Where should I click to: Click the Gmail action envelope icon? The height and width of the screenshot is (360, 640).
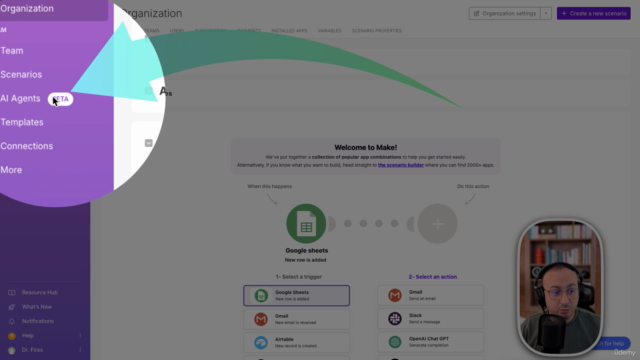tap(395, 295)
